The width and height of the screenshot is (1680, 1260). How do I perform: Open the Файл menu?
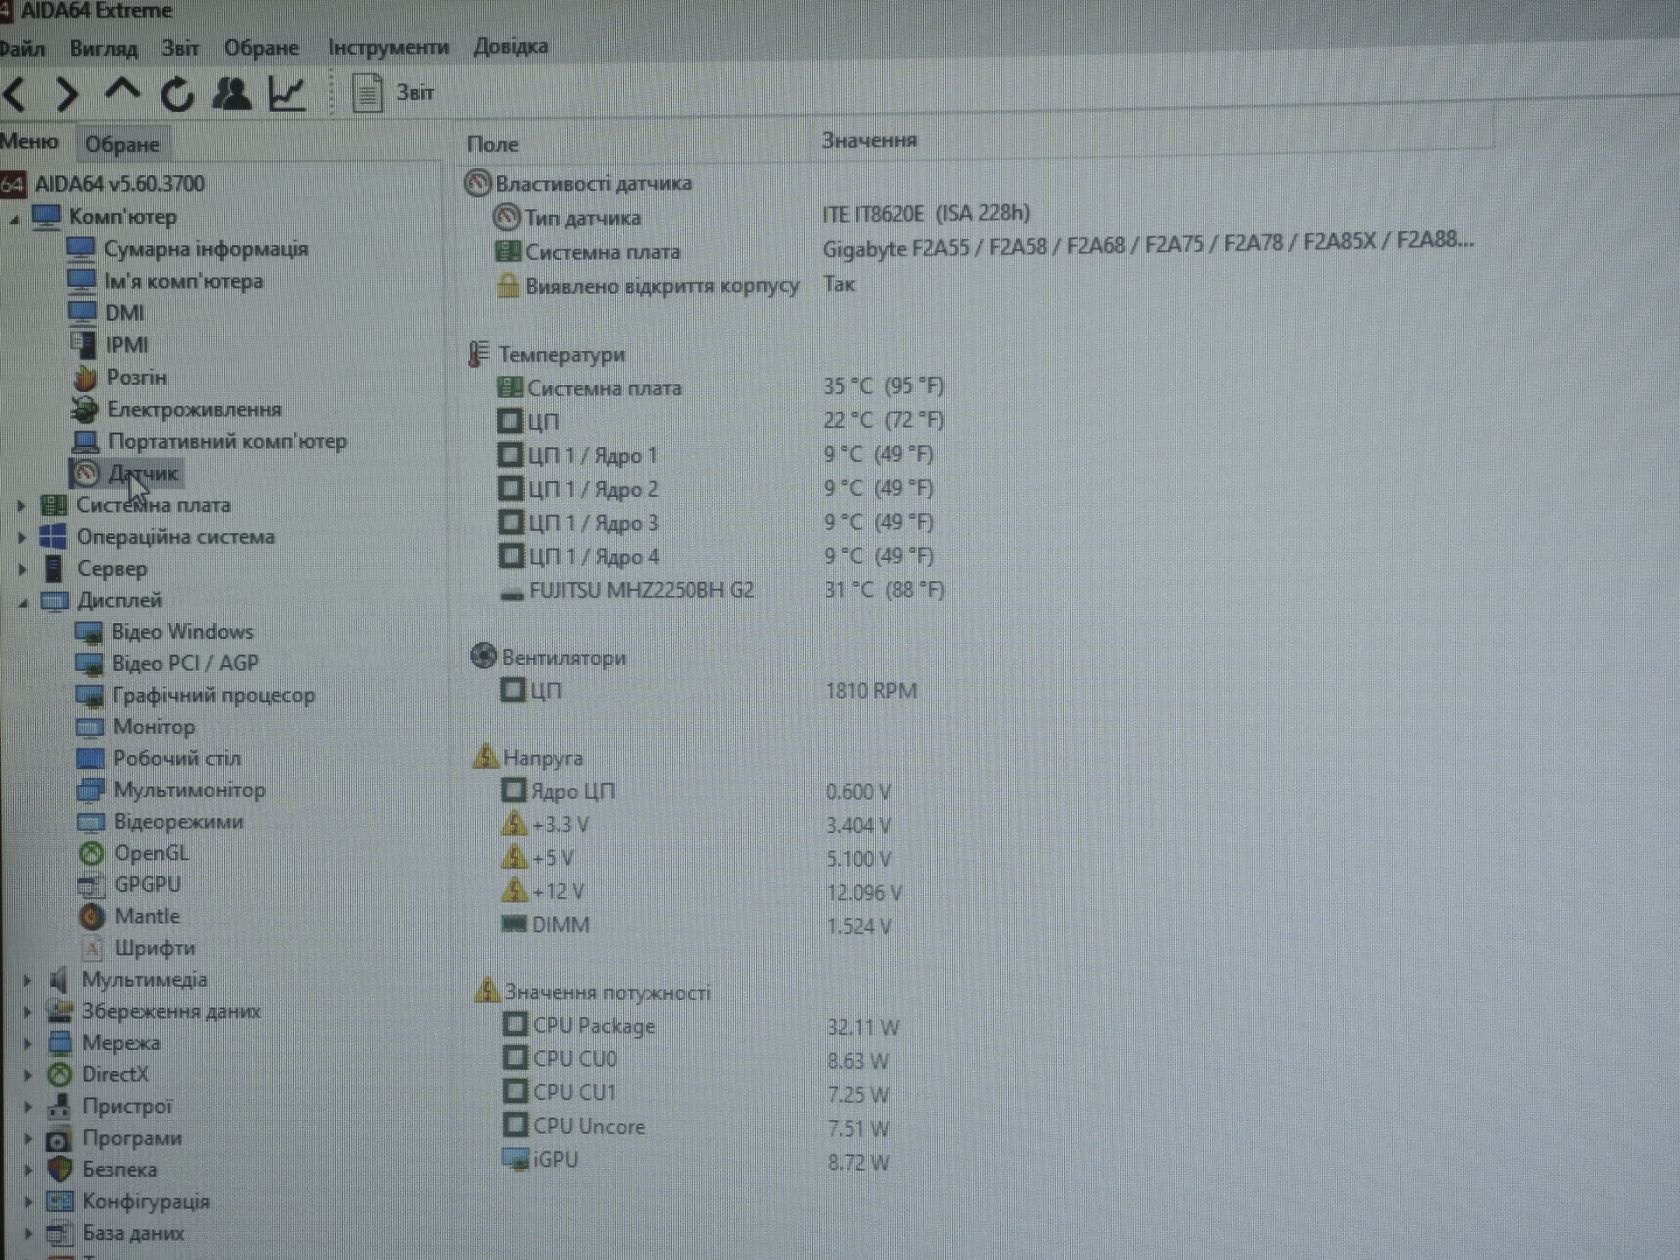[22, 48]
